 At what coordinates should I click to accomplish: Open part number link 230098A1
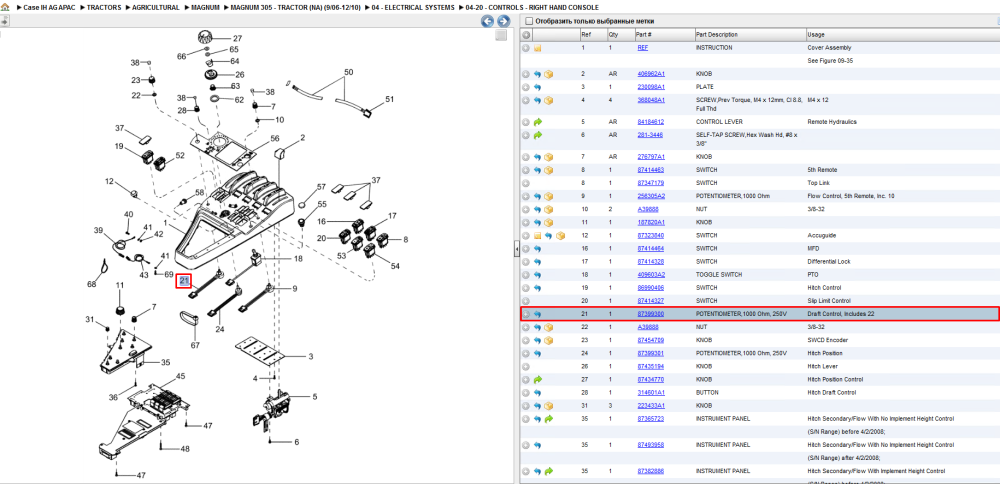coord(651,87)
